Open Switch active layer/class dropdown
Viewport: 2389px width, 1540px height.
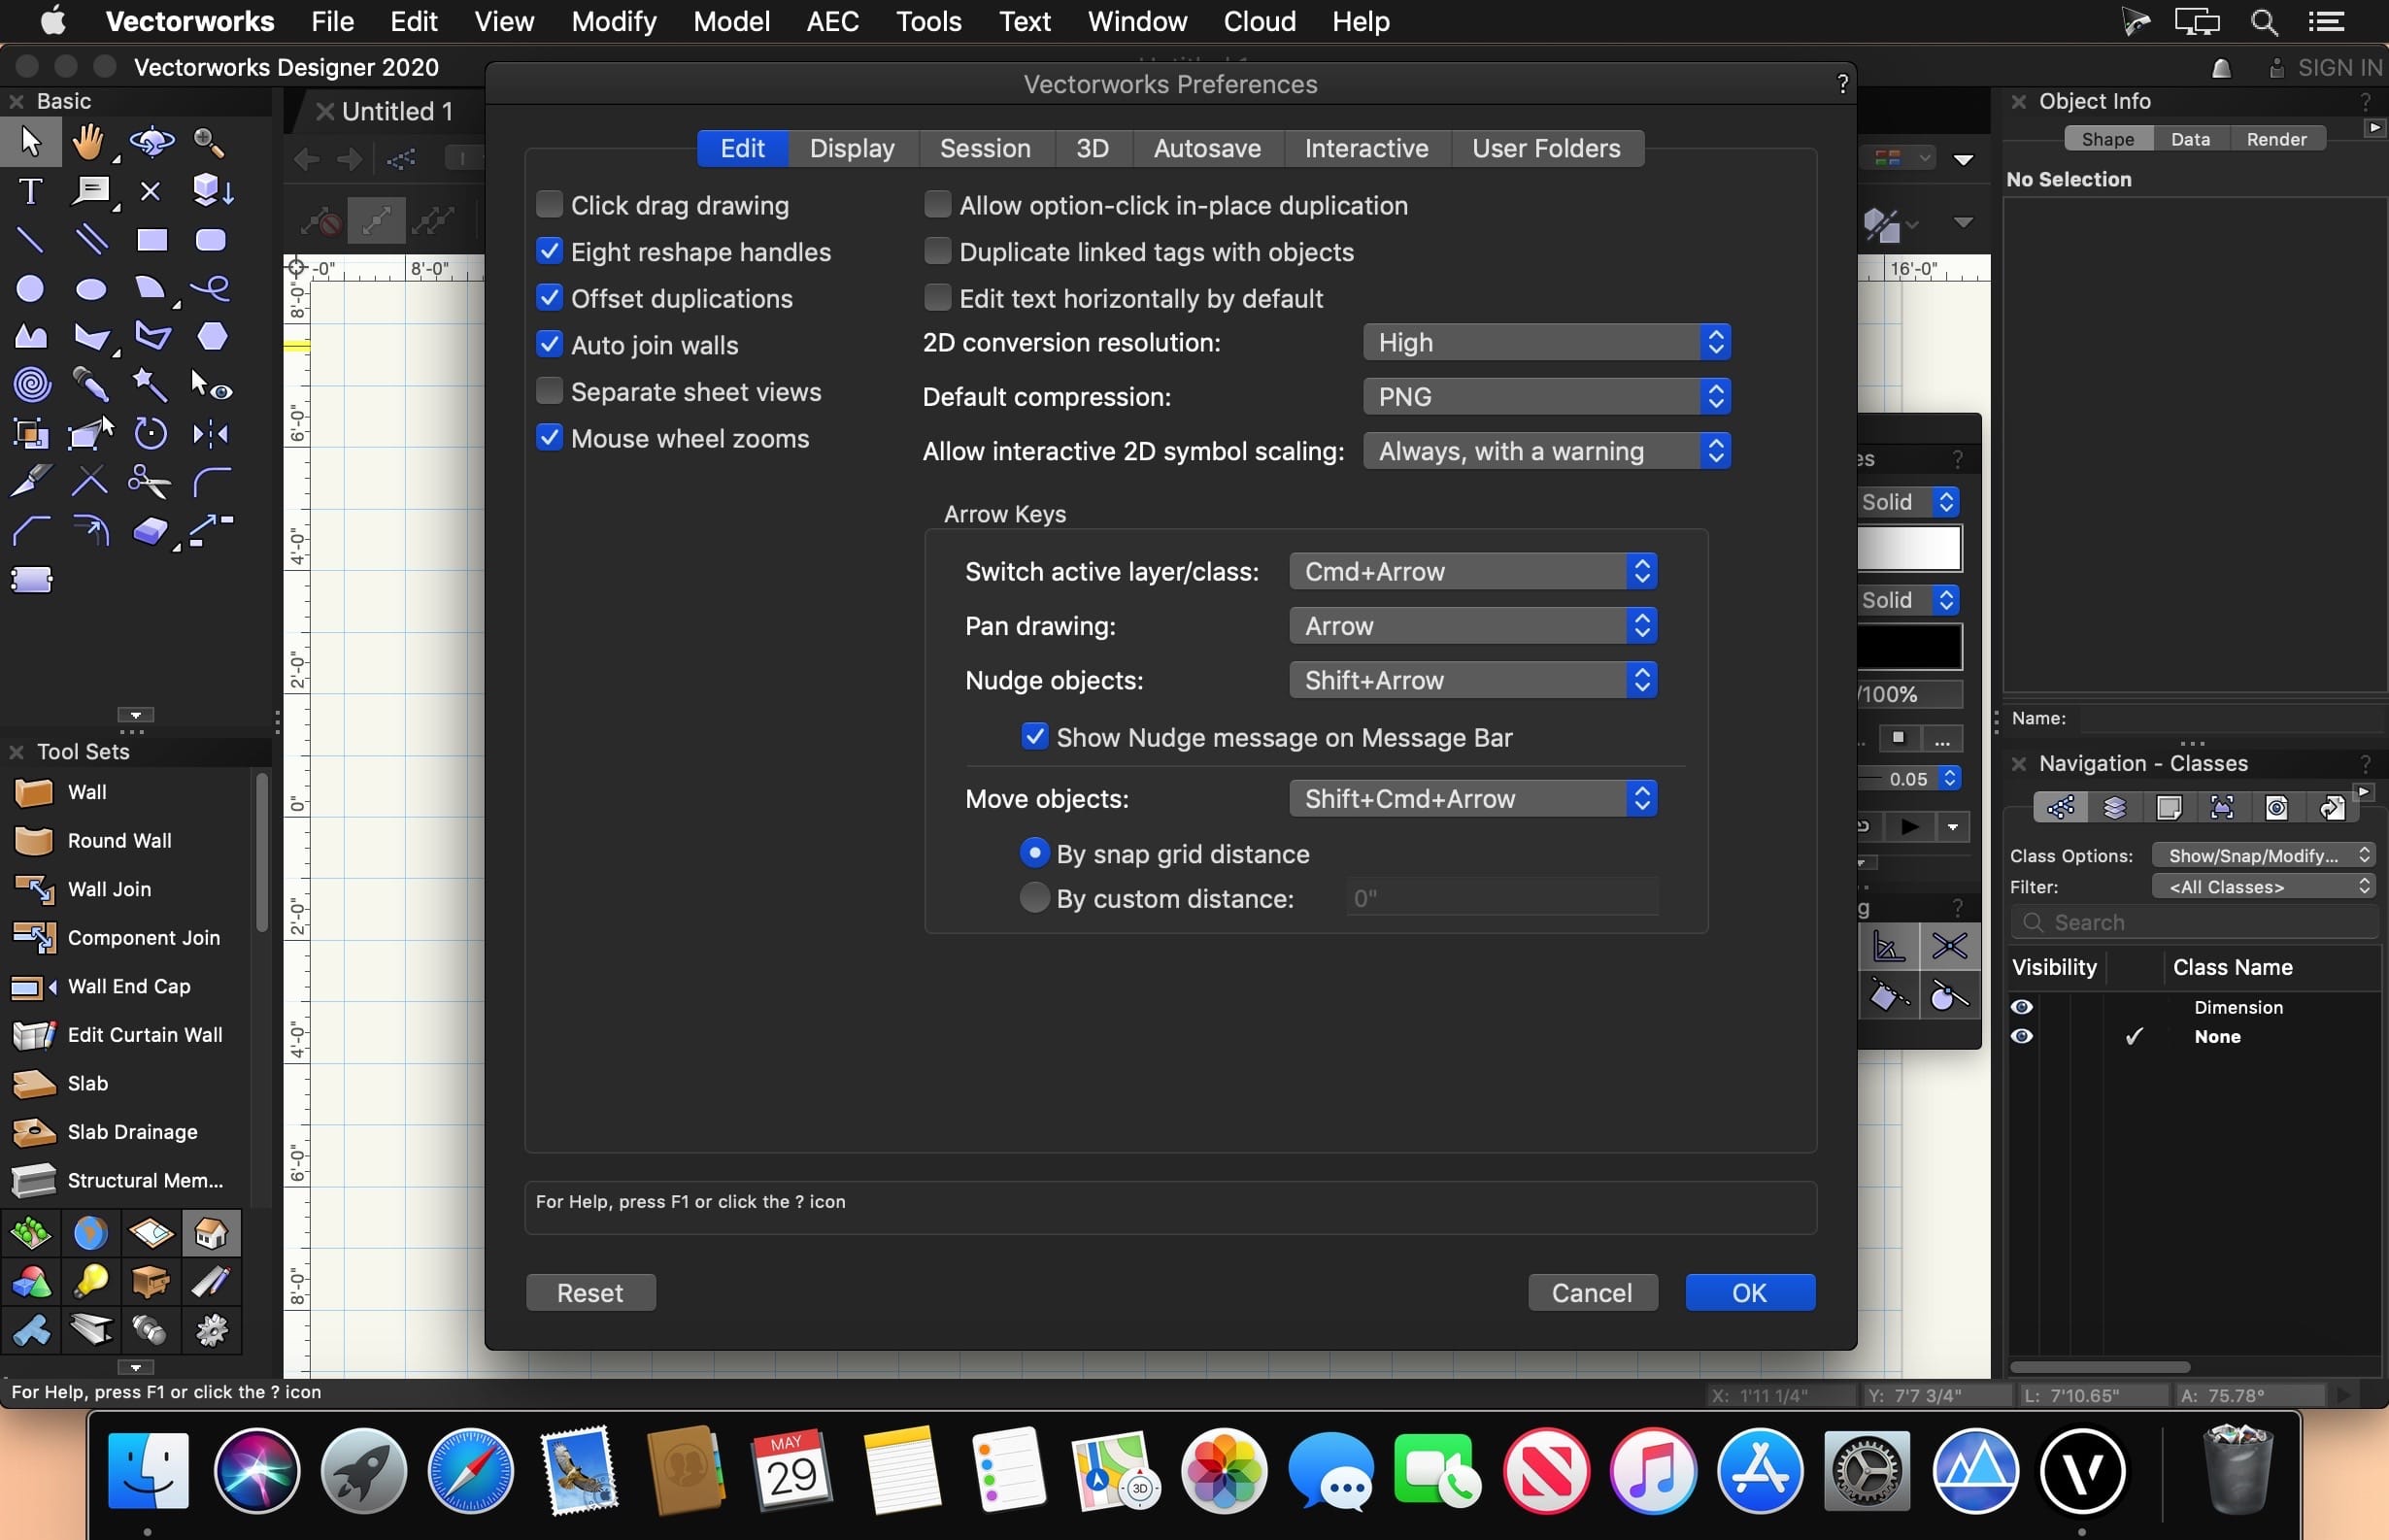point(1472,571)
